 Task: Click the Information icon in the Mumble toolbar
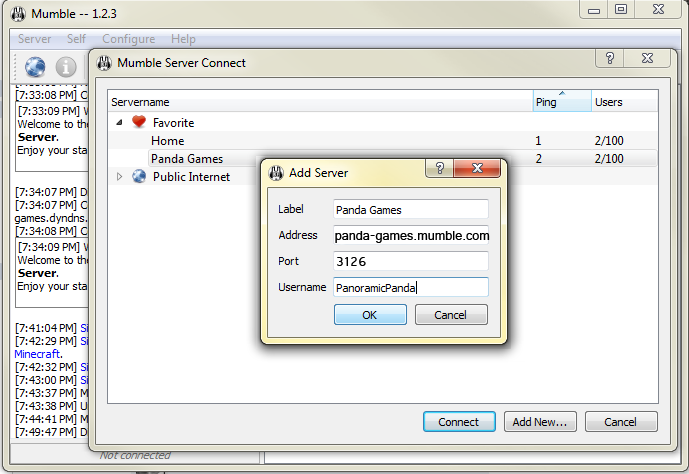[66, 67]
